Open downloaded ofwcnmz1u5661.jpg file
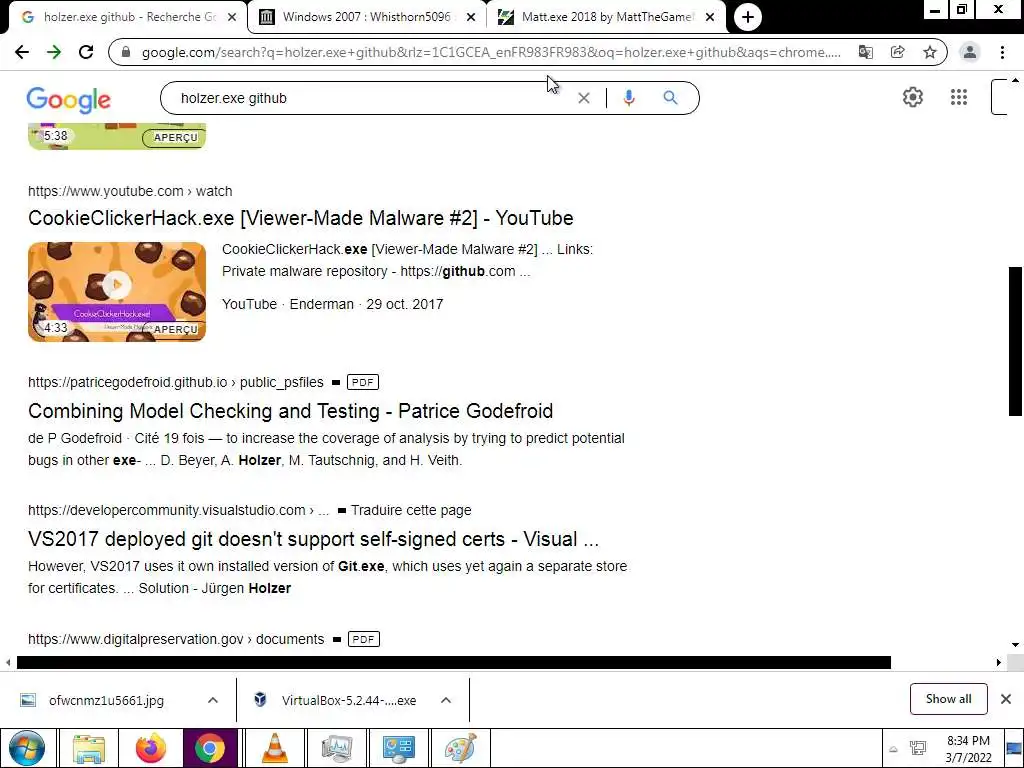The height and width of the screenshot is (768, 1024). click(106, 700)
